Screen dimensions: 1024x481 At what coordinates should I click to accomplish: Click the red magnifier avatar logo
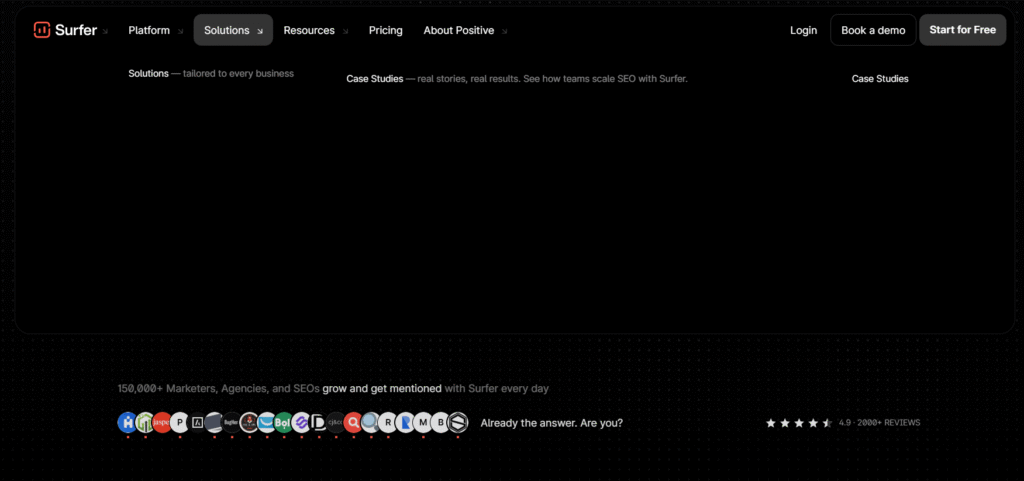click(353, 422)
